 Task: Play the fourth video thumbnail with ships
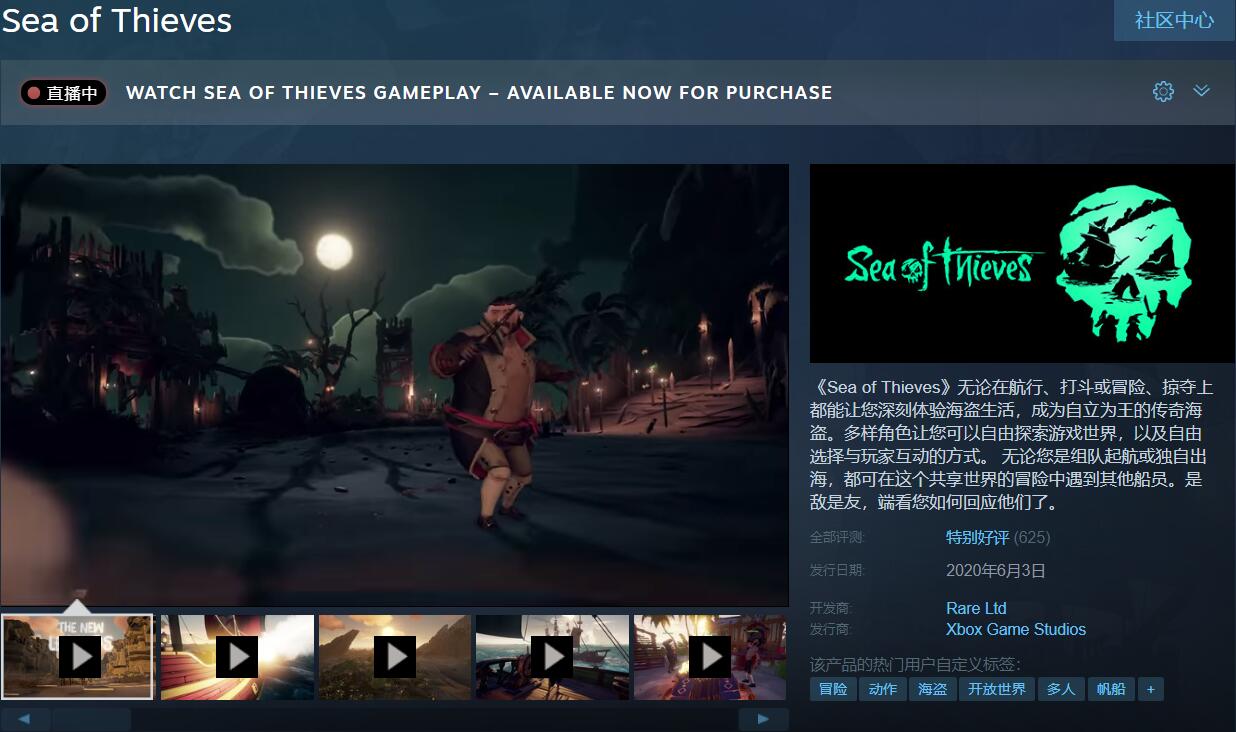(x=553, y=657)
